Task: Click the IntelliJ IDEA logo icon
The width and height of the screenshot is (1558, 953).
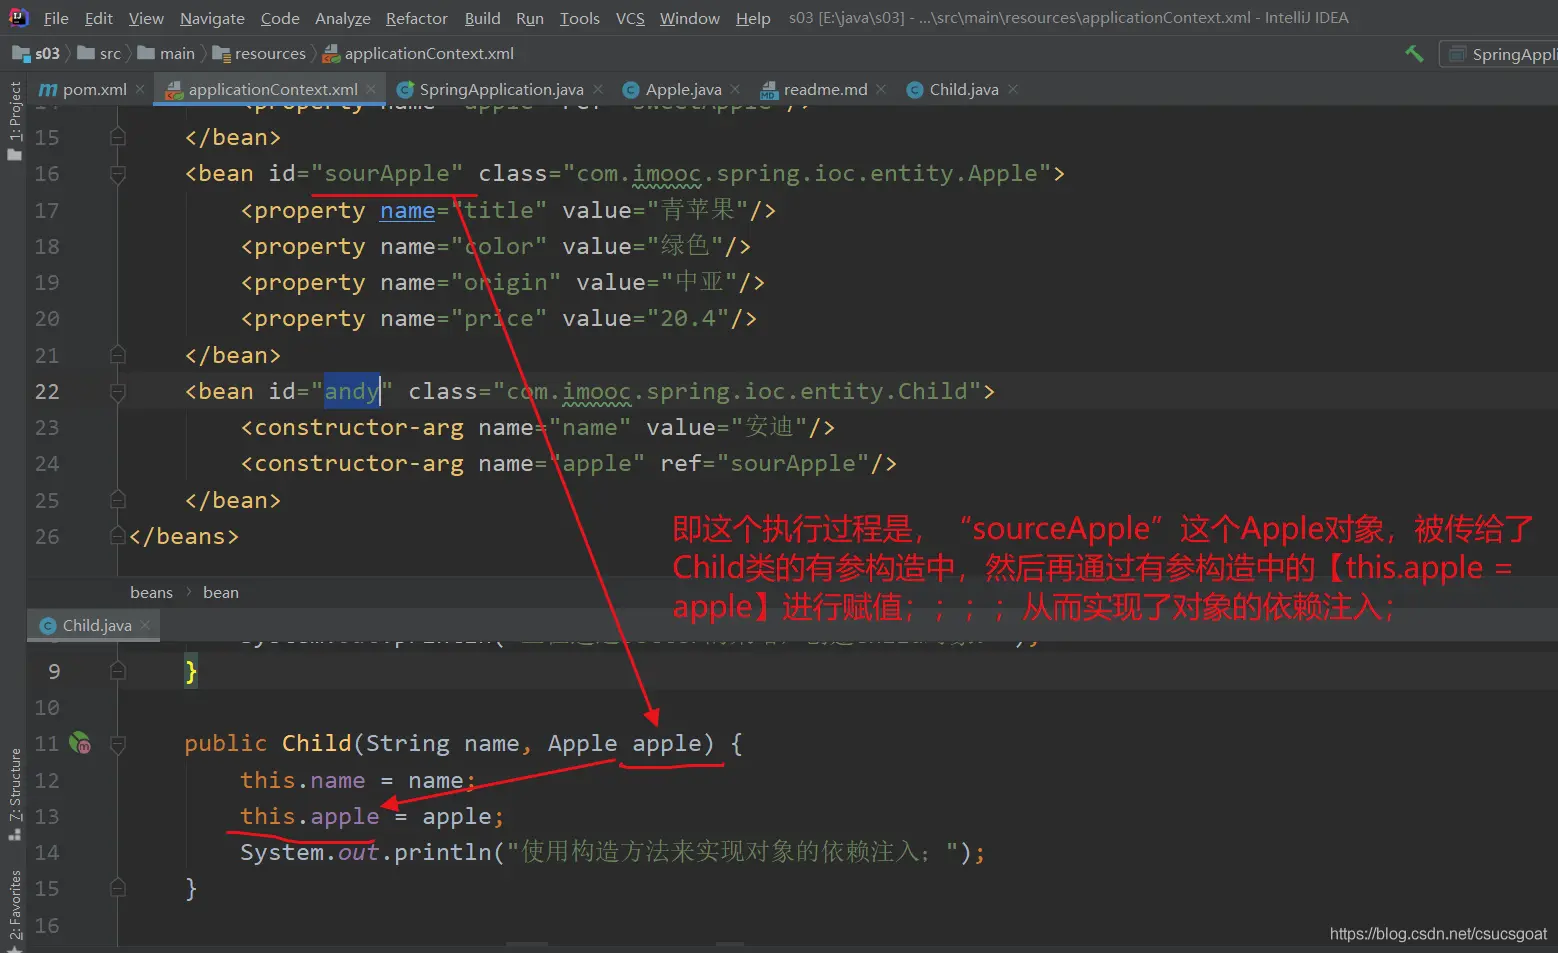Action: point(18,18)
